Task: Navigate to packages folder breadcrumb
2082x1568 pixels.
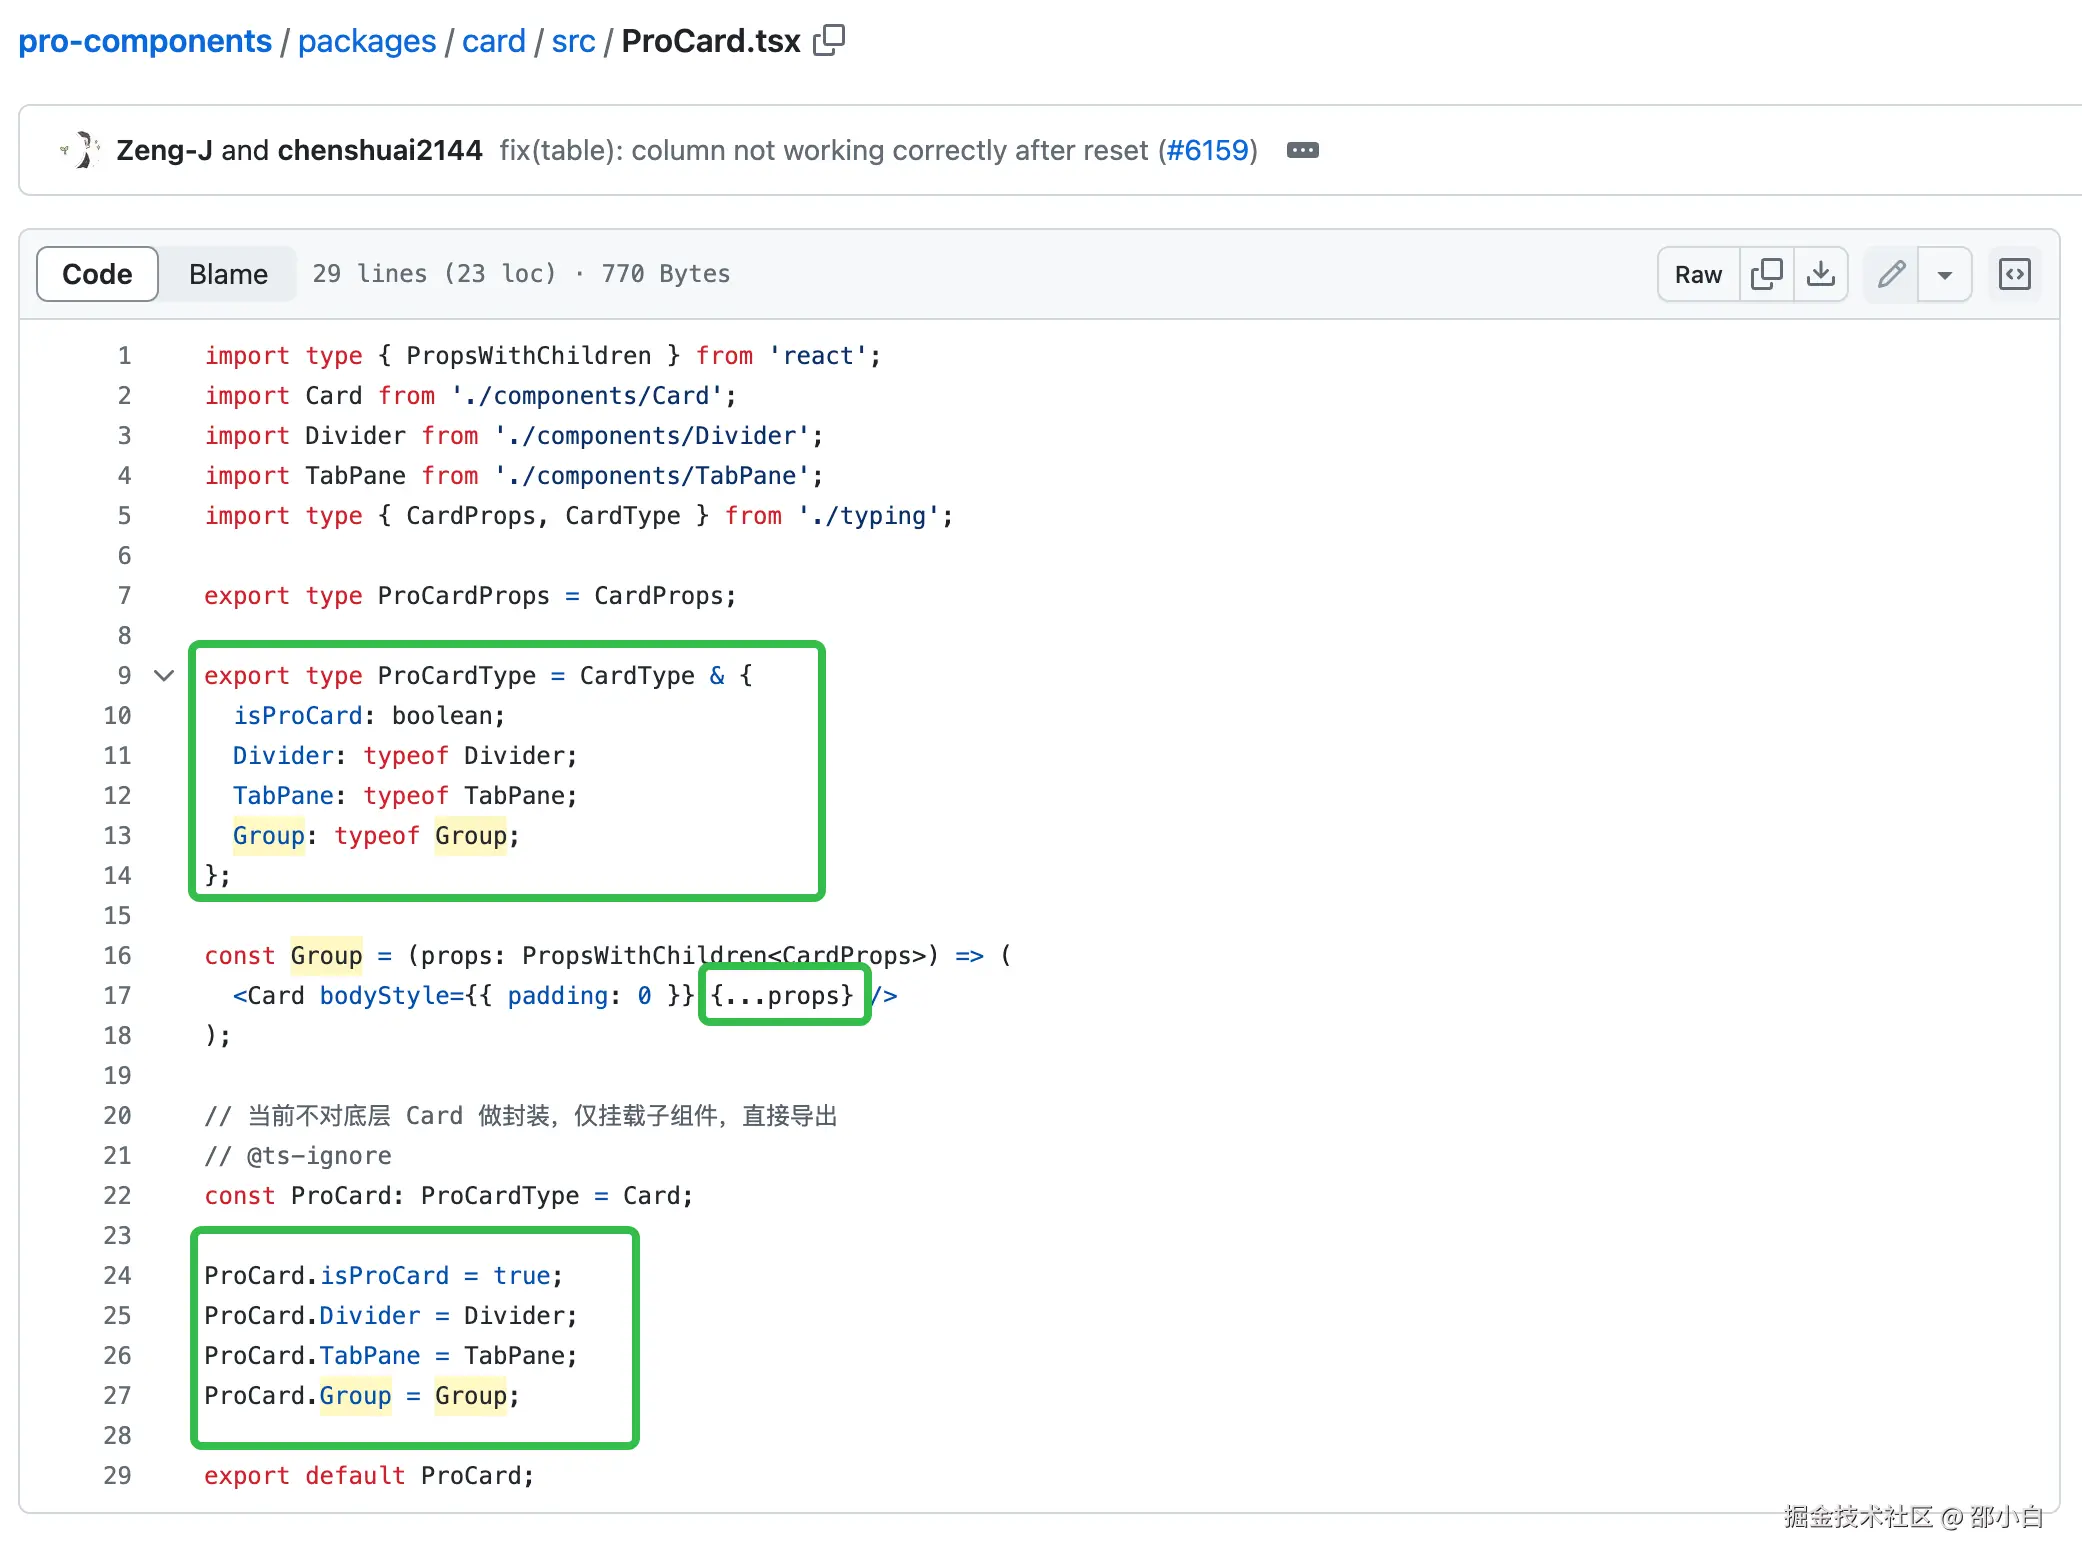Action: click(367, 41)
